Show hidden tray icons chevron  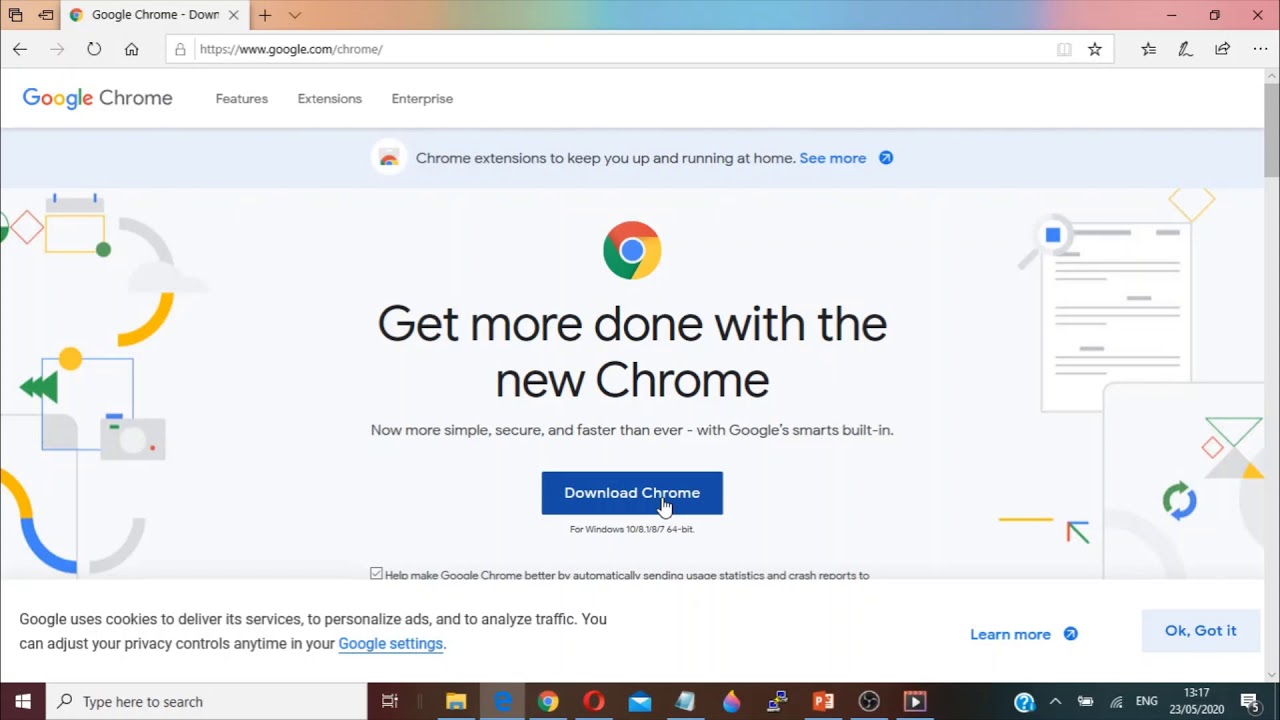click(1055, 702)
